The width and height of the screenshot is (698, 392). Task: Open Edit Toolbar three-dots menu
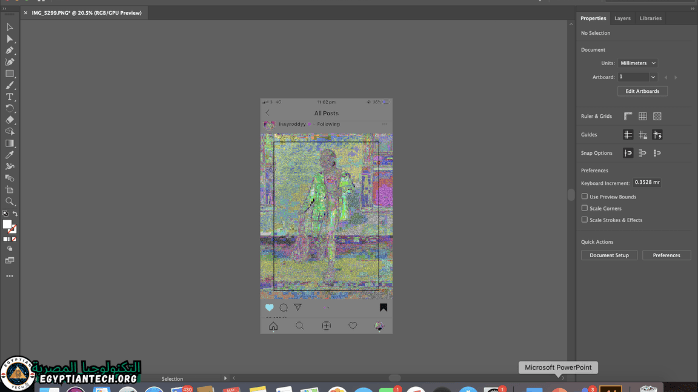[x=9, y=276]
